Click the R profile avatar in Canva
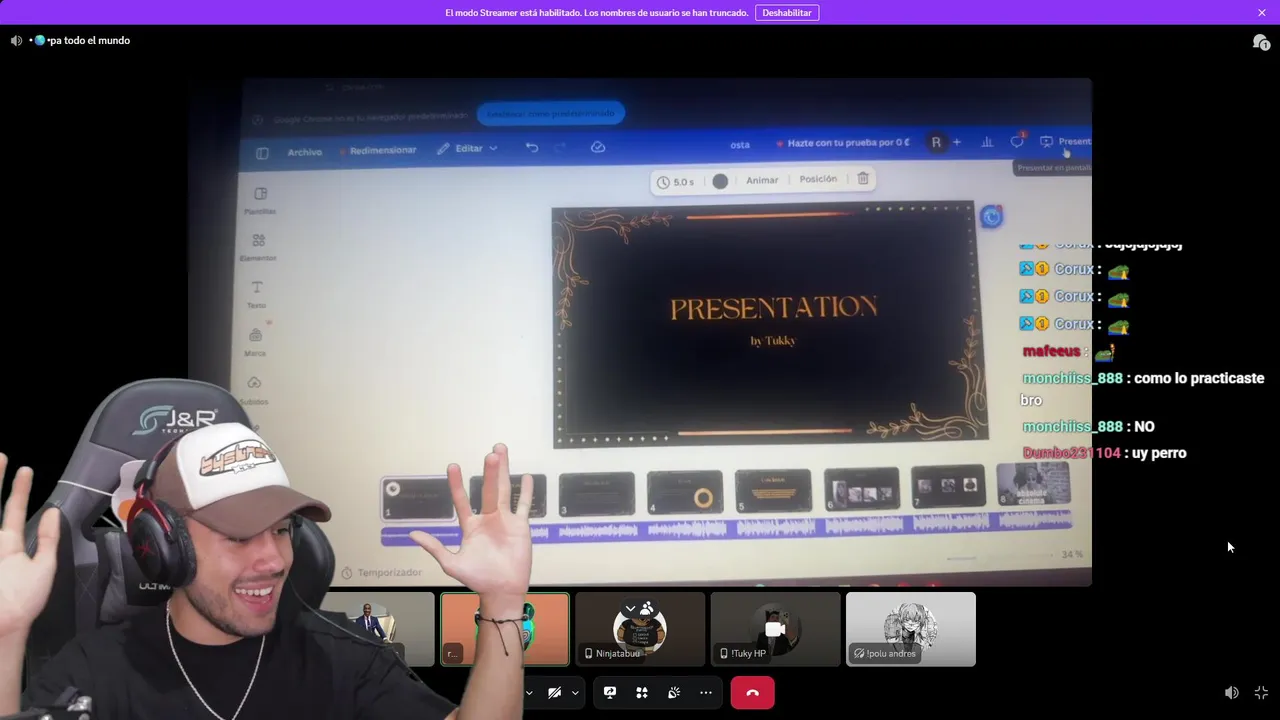 (936, 143)
